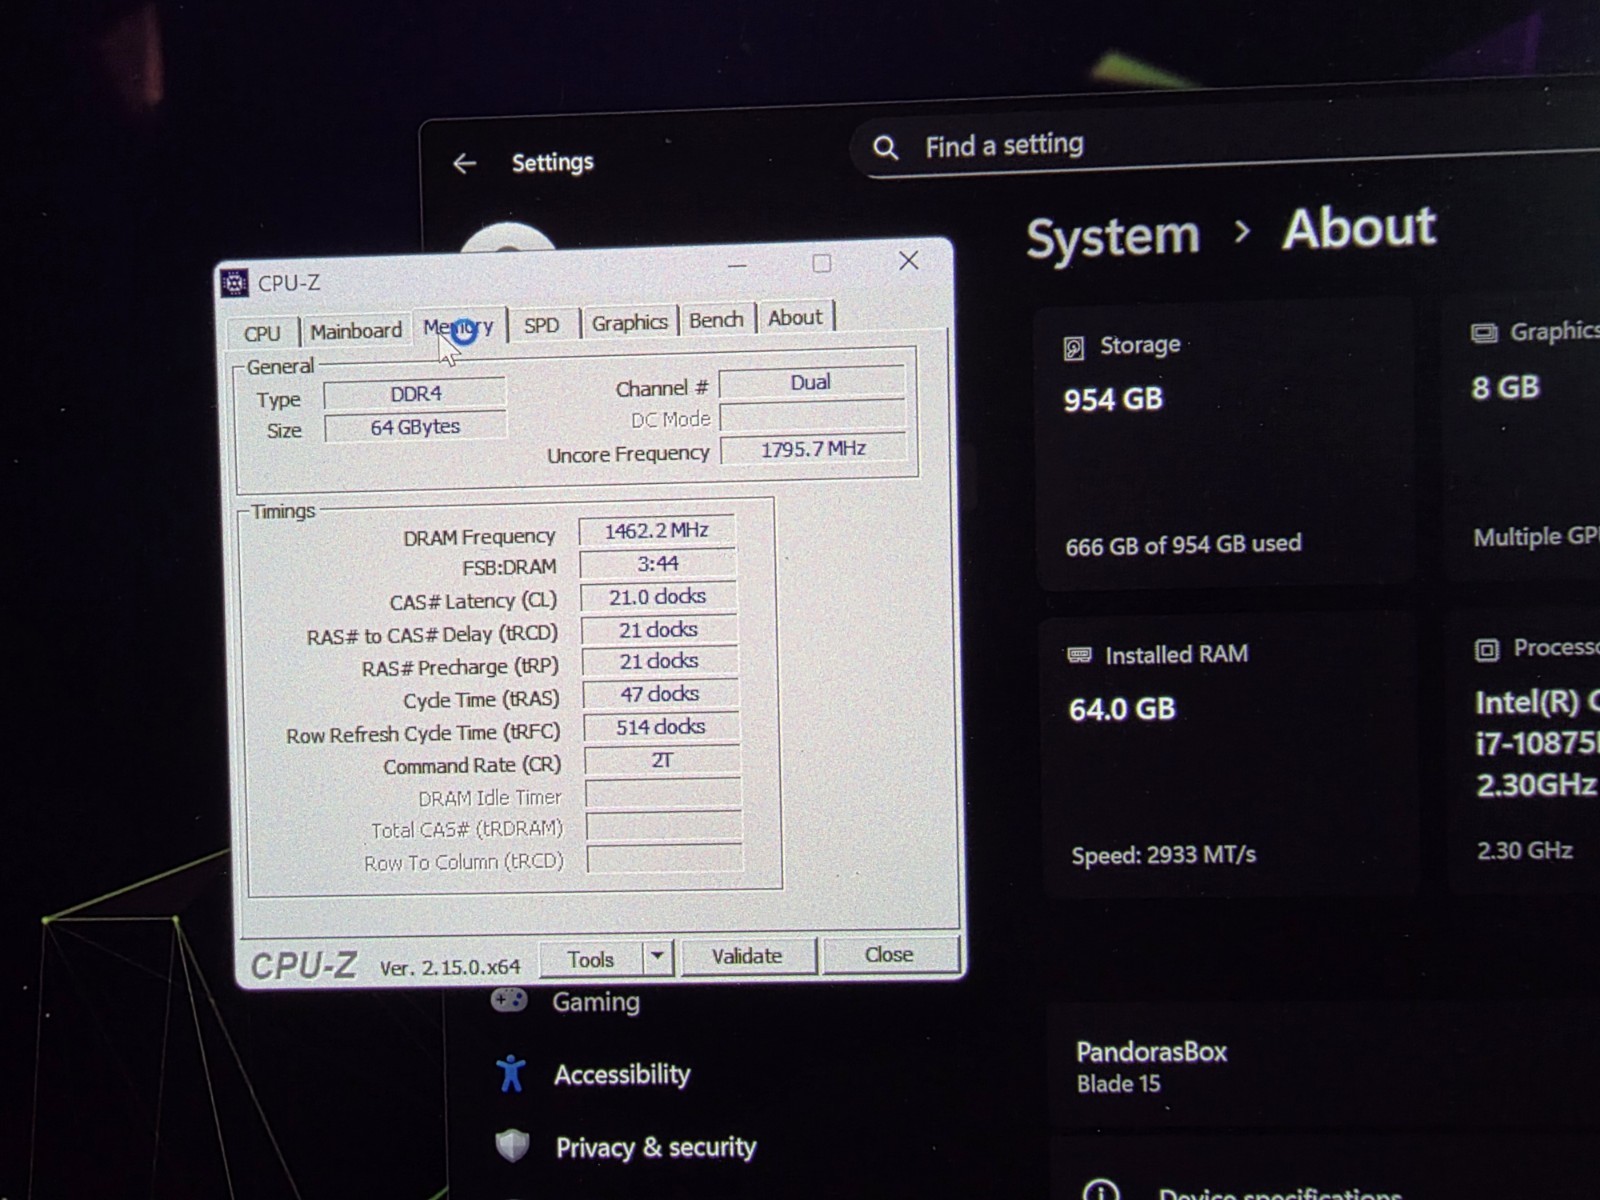Open the Storage 954 GB card

pyautogui.click(x=1225, y=445)
